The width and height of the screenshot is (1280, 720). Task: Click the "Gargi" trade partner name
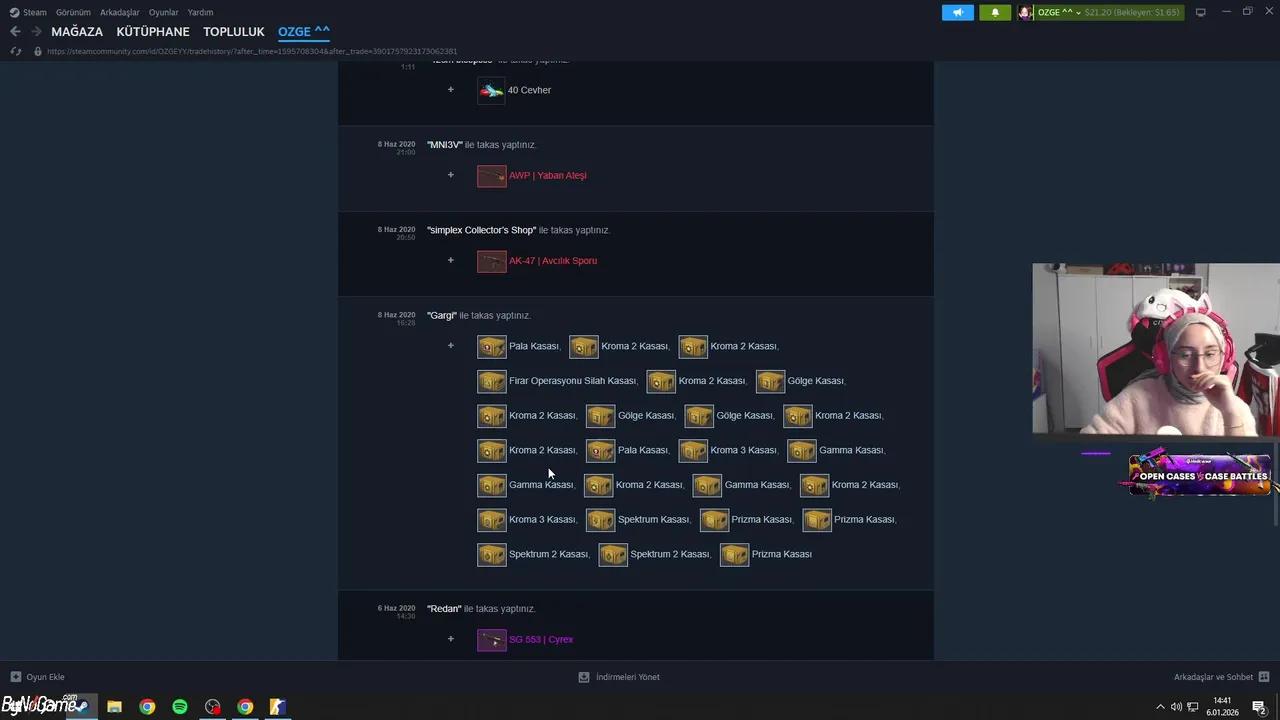coord(442,316)
